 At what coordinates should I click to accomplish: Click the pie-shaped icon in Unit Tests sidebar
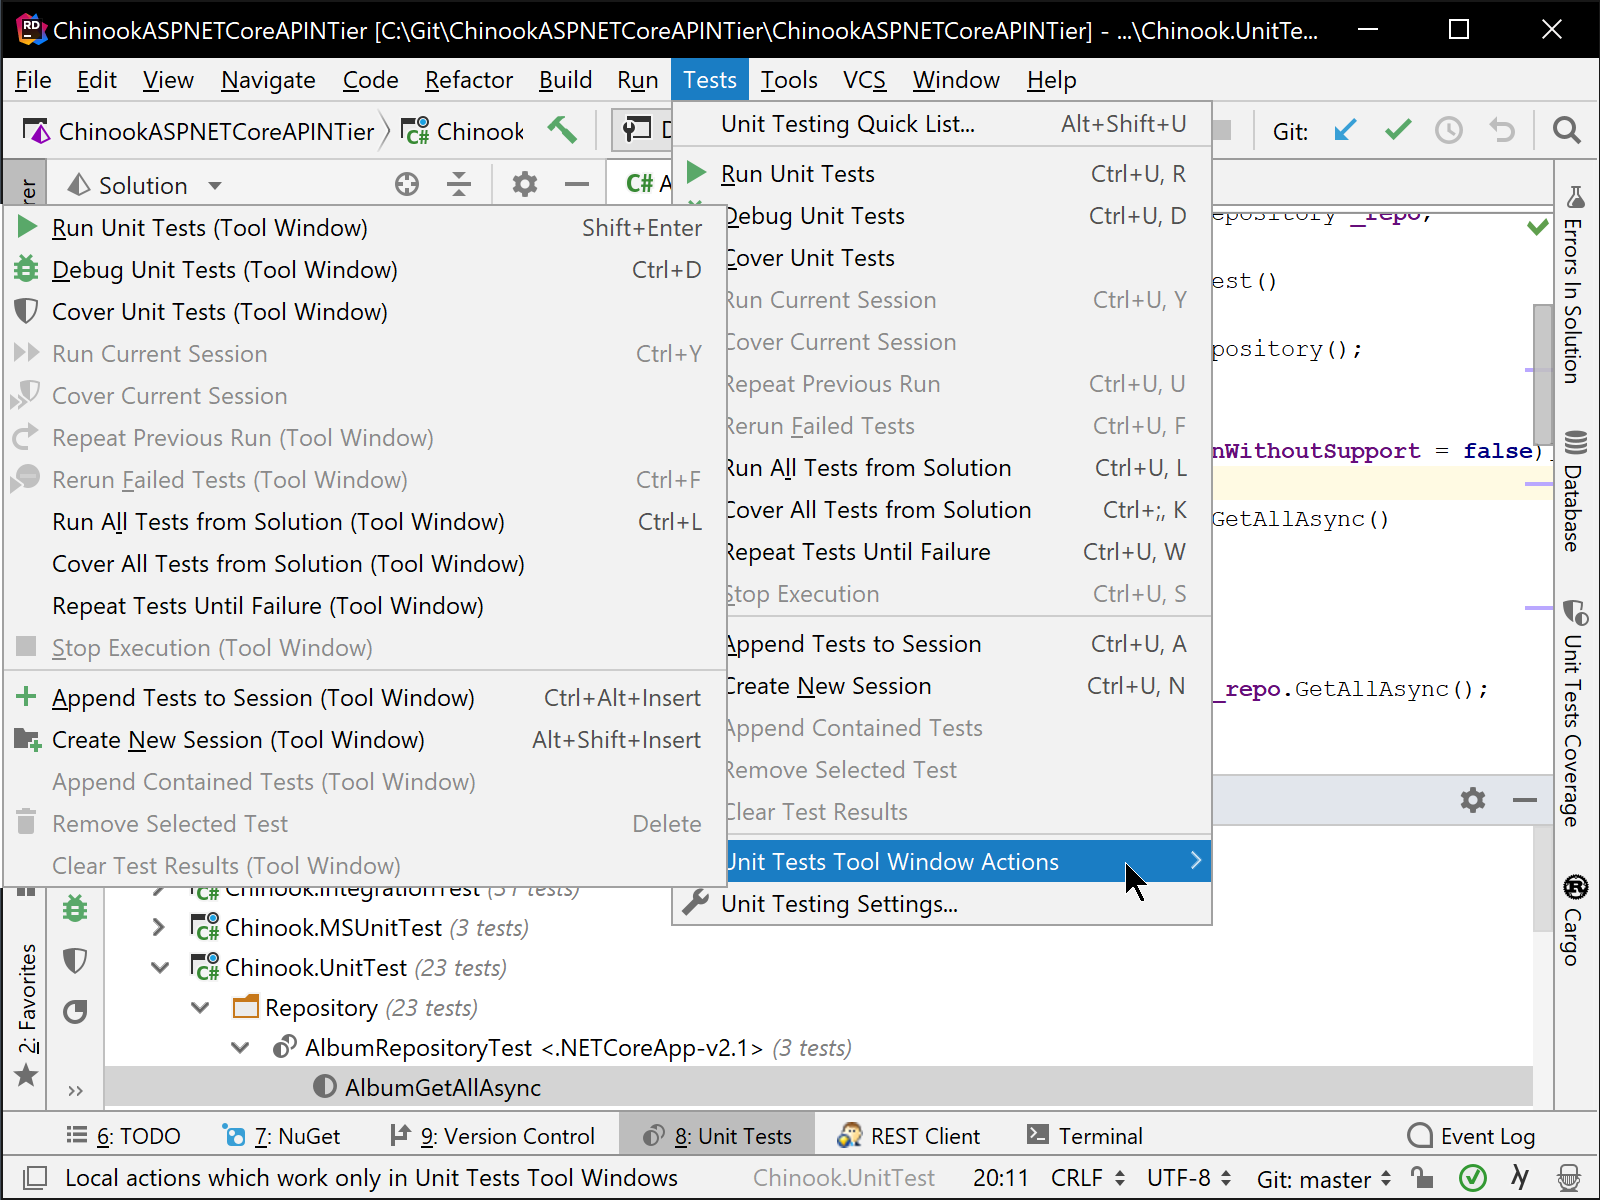click(x=75, y=1013)
